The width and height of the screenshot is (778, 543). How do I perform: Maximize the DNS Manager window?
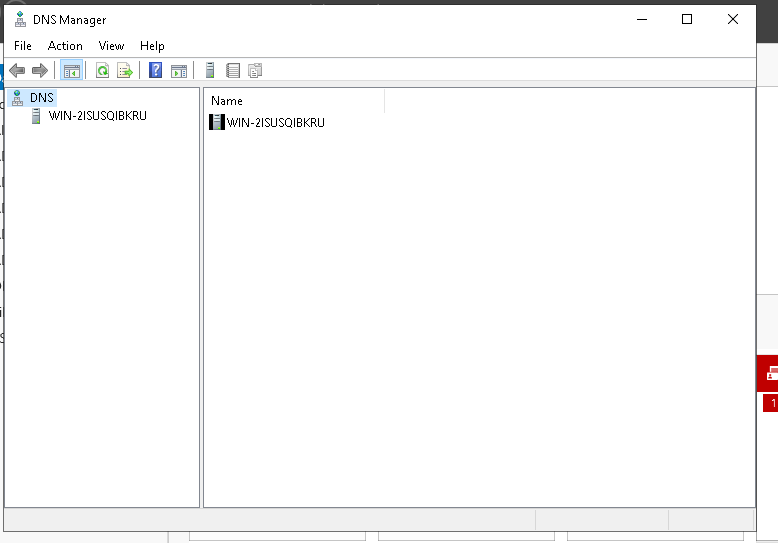[687, 19]
